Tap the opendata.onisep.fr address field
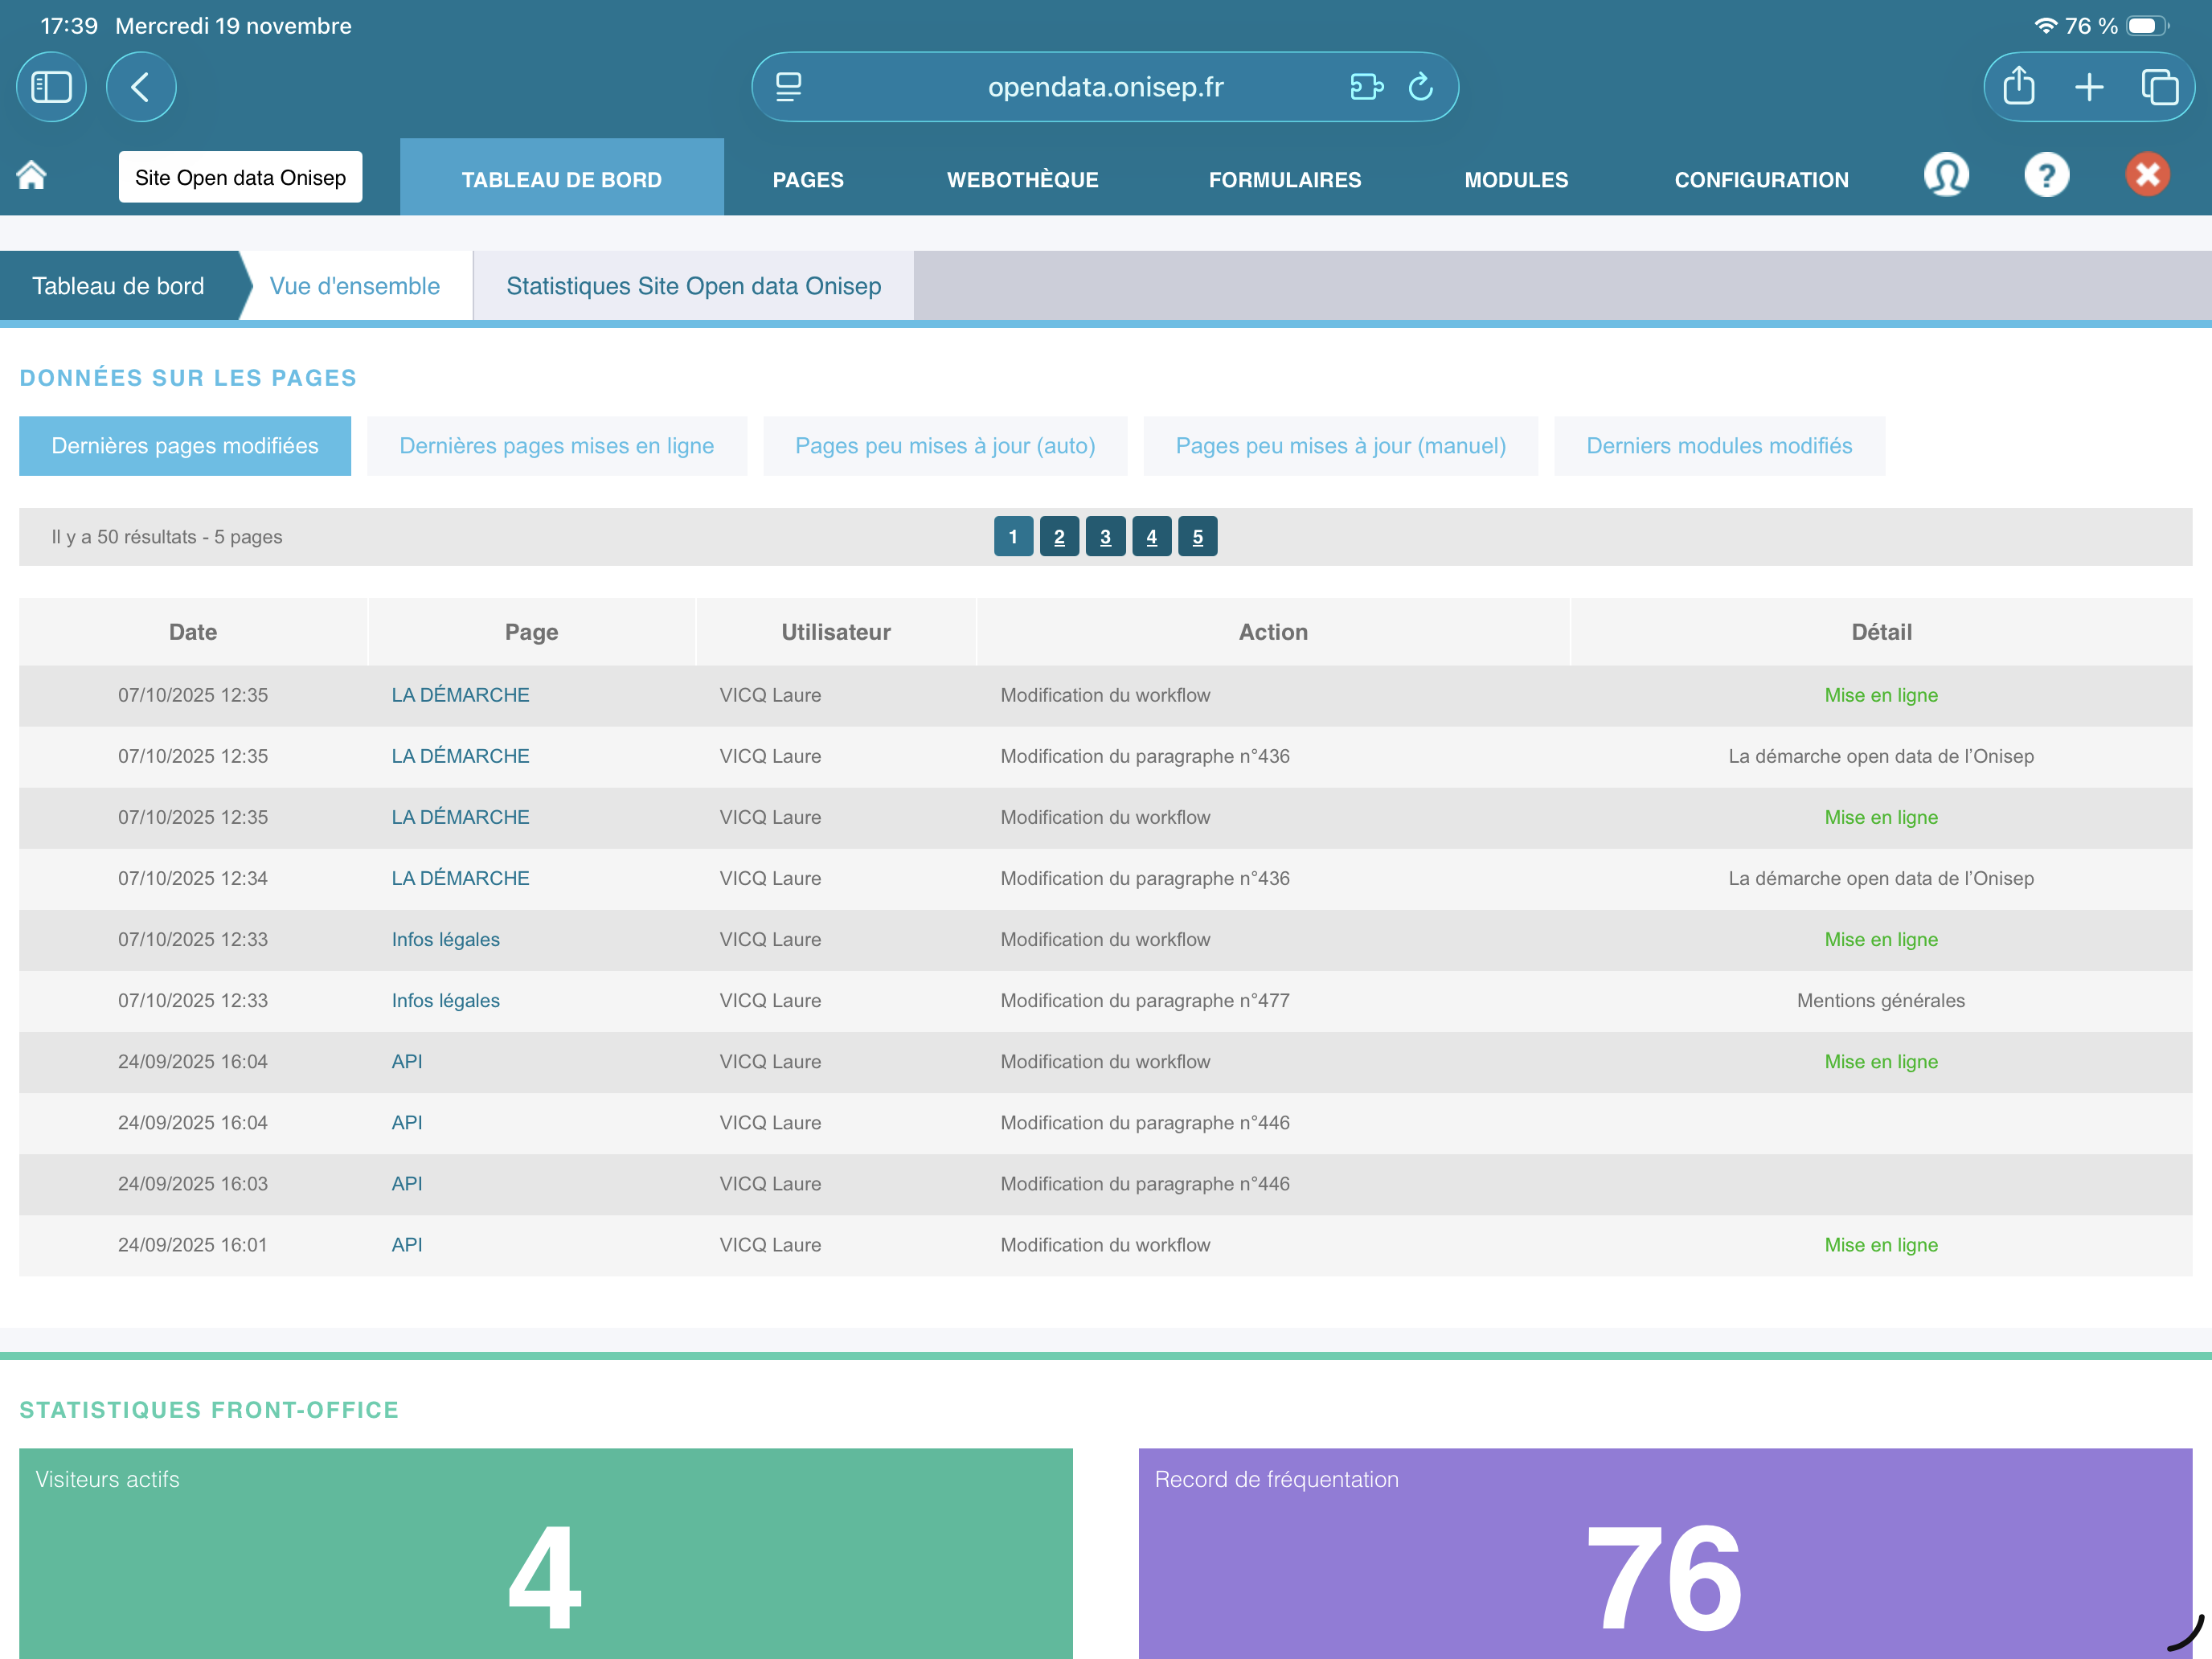Viewport: 2212px width, 1659px height. click(x=1105, y=87)
